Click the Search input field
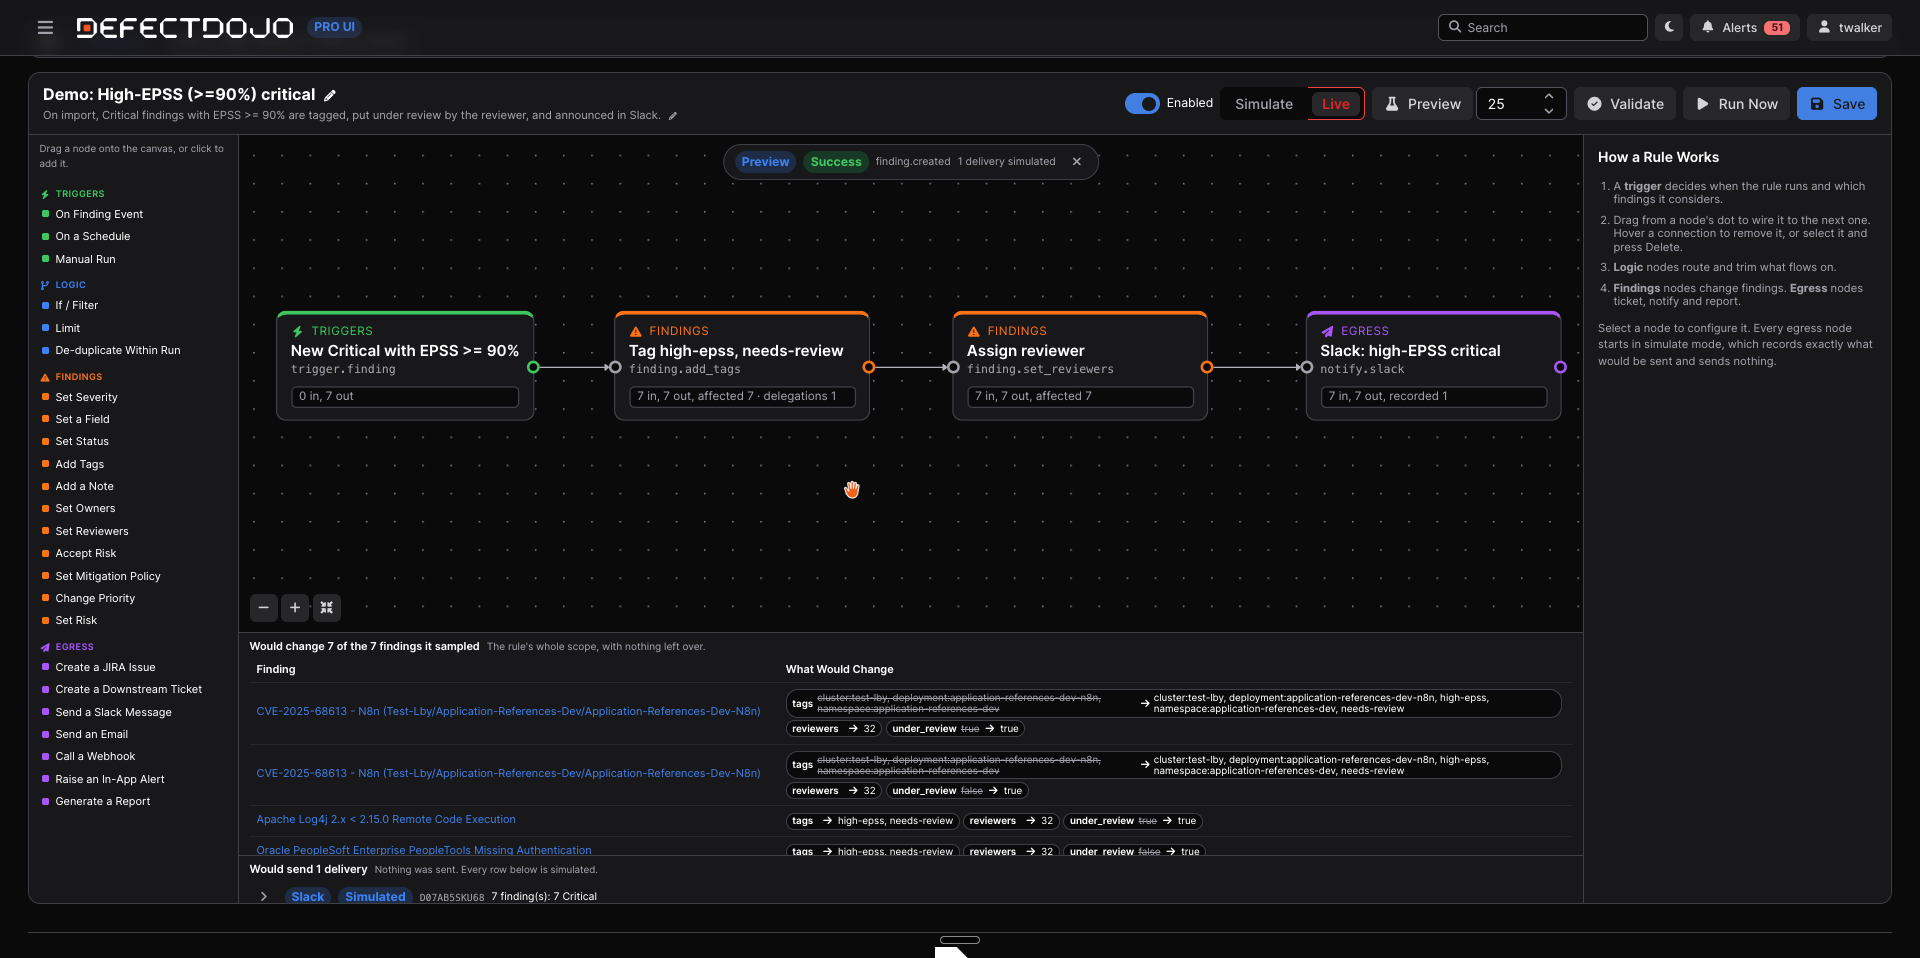The image size is (1920, 958). coord(1543,27)
